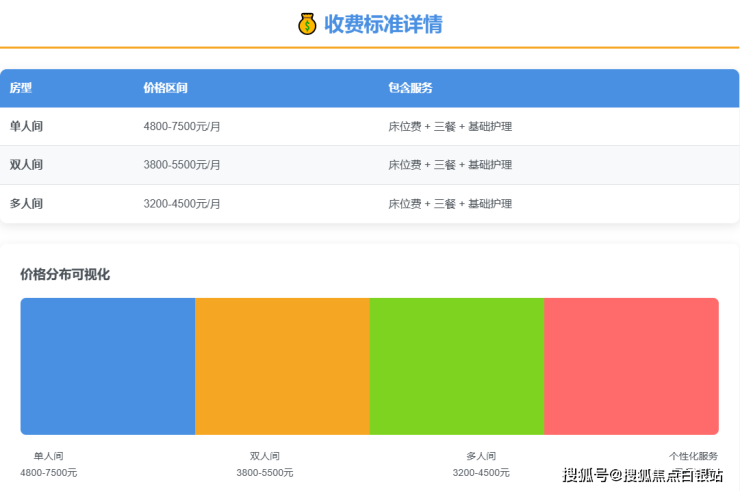The image size is (740, 491).
Task: Select the 房型 column header
Action: point(21,88)
